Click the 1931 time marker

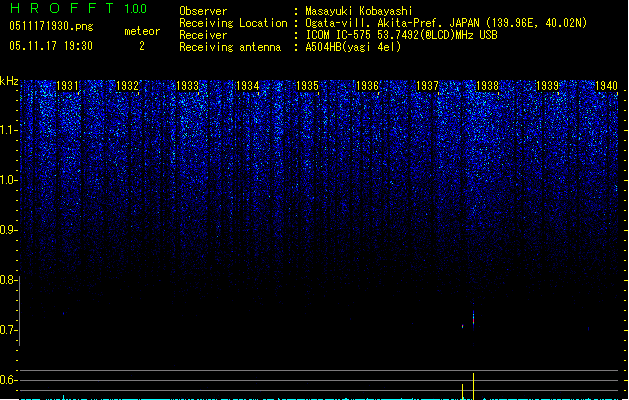click(67, 85)
